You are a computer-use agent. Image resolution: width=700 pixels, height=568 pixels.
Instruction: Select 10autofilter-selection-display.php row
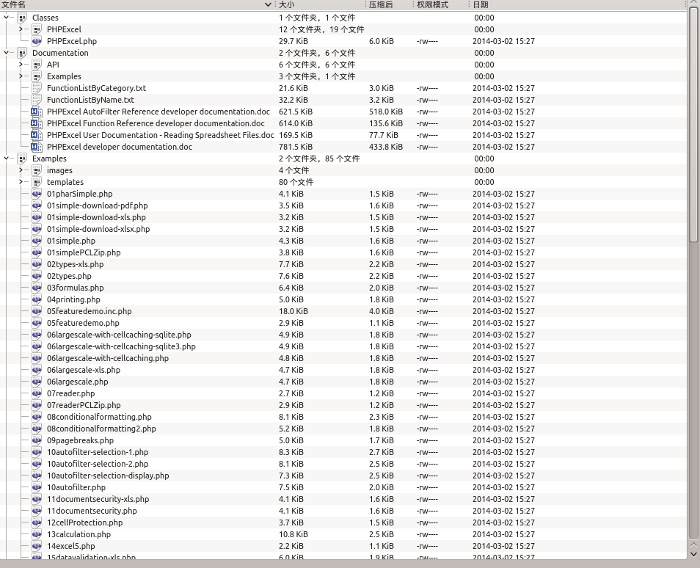click(x=343, y=476)
